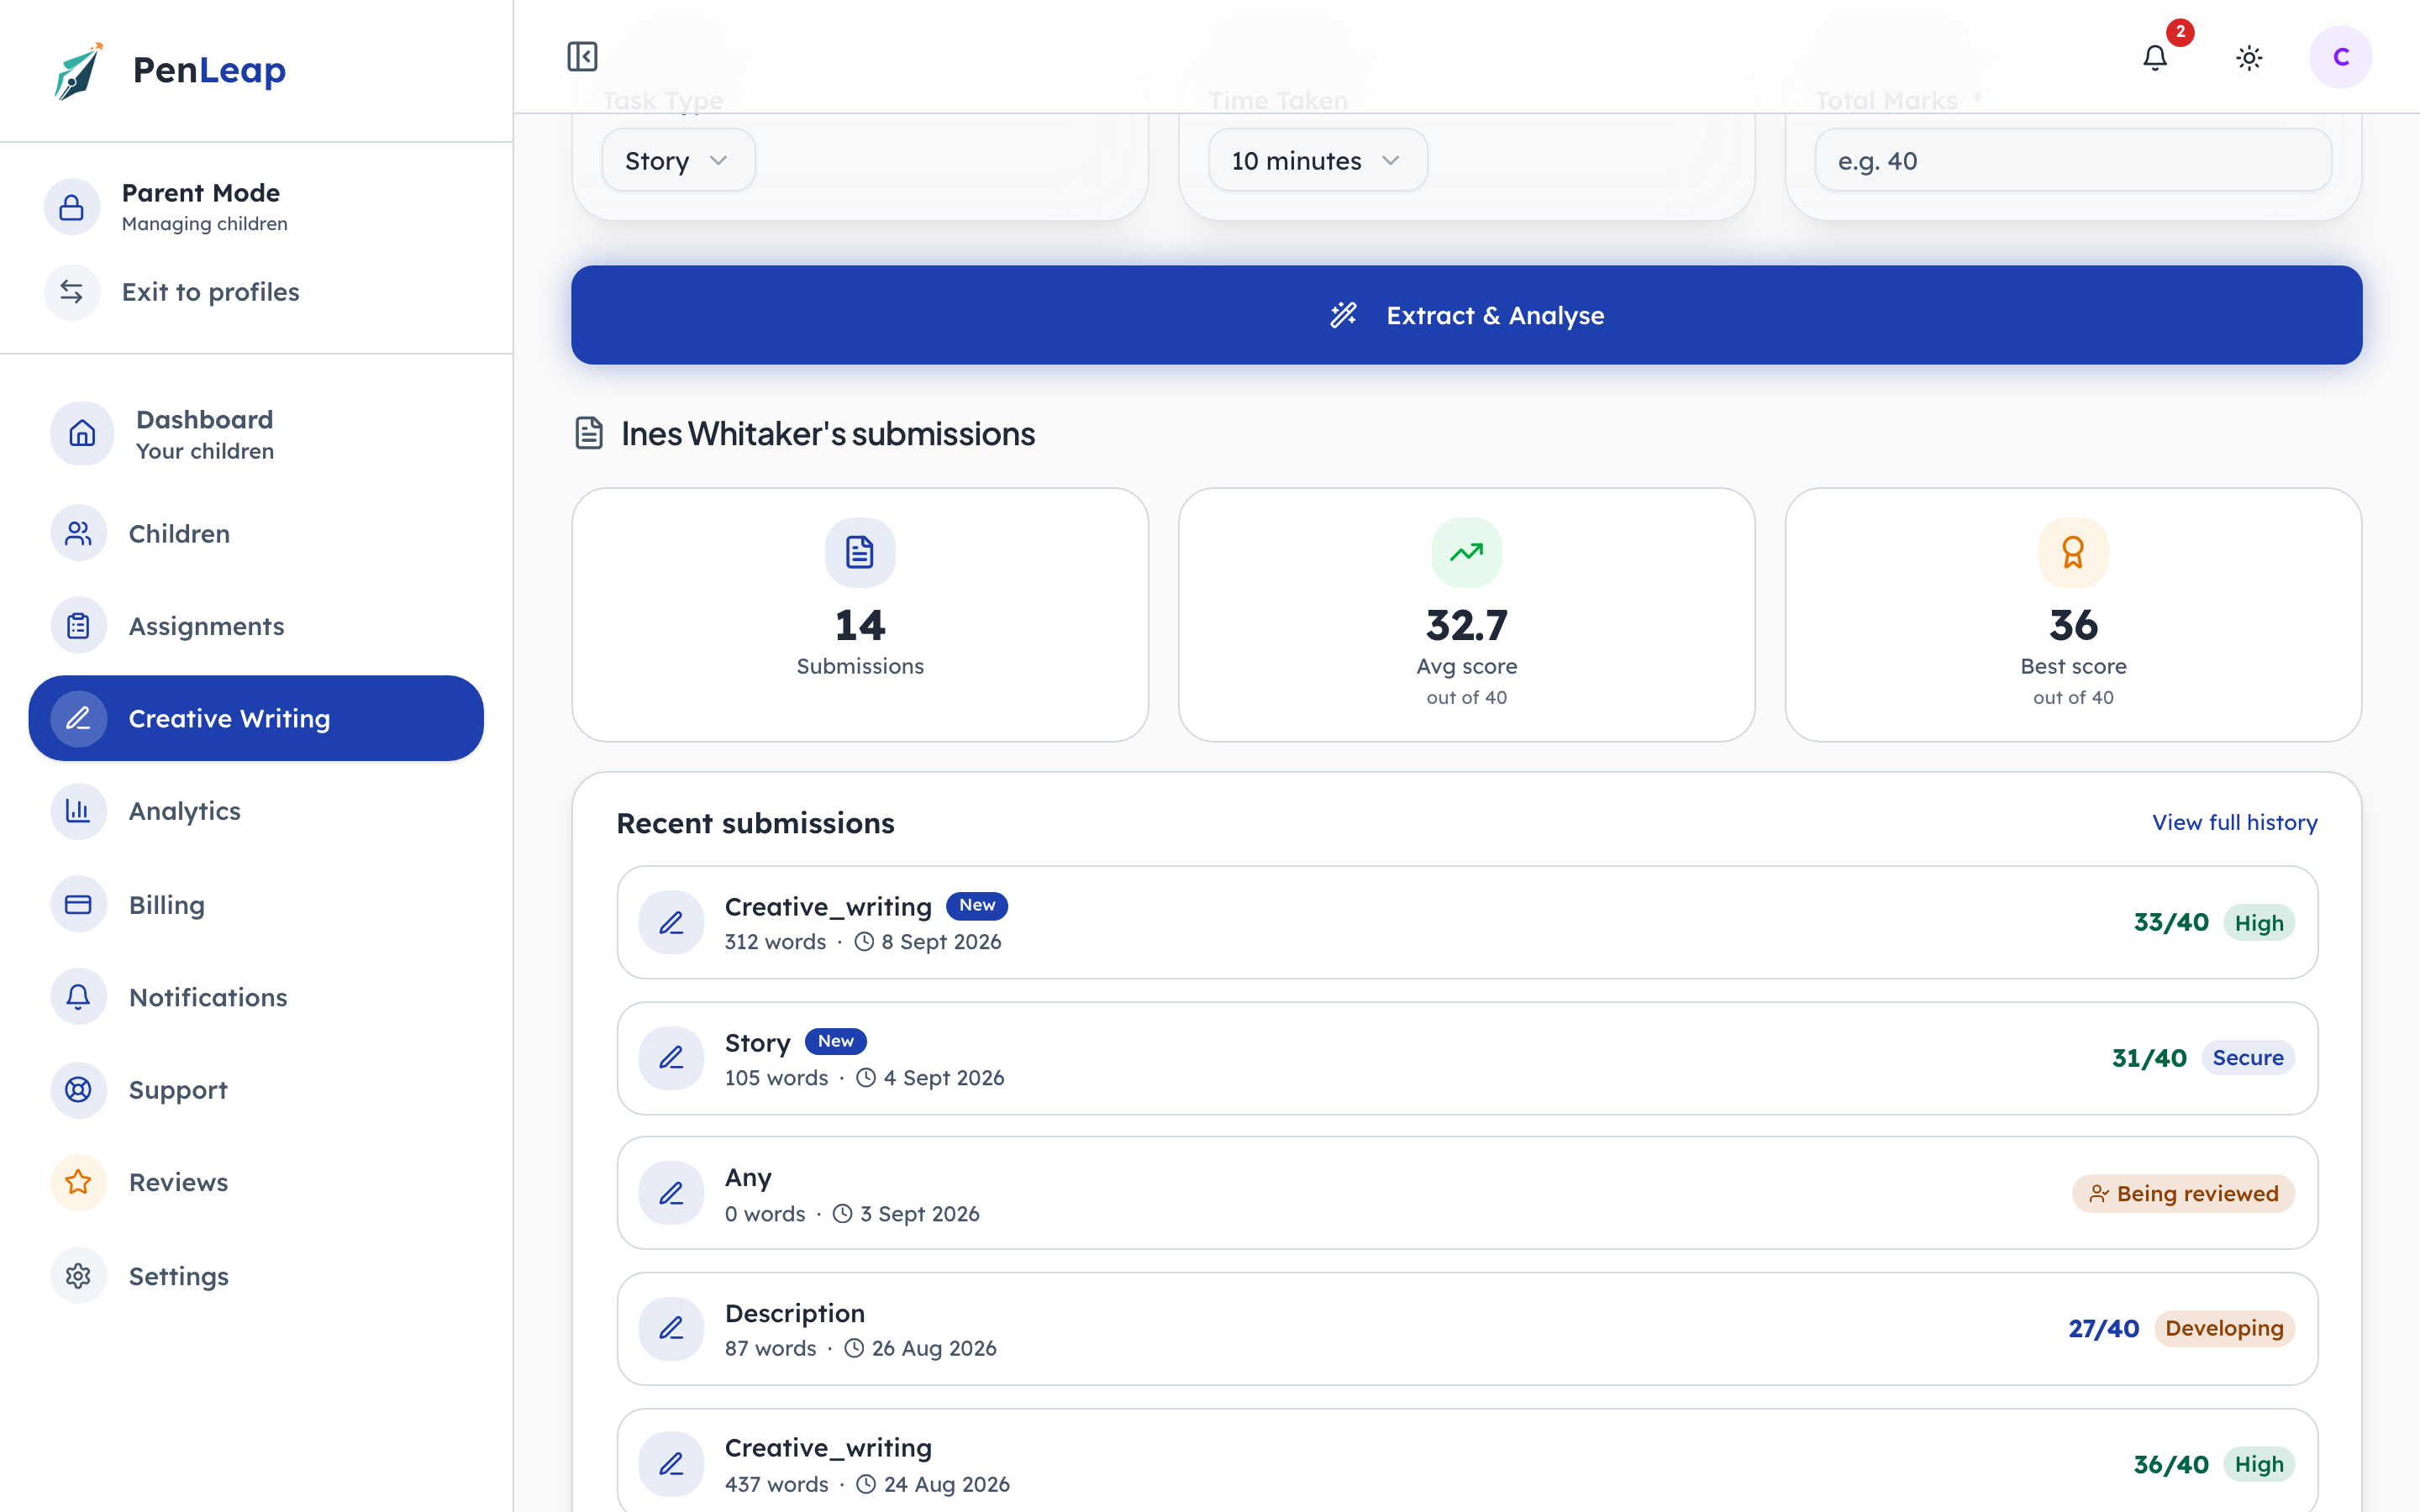
Task: Click the Exit to profiles swap icon
Action: (72, 292)
